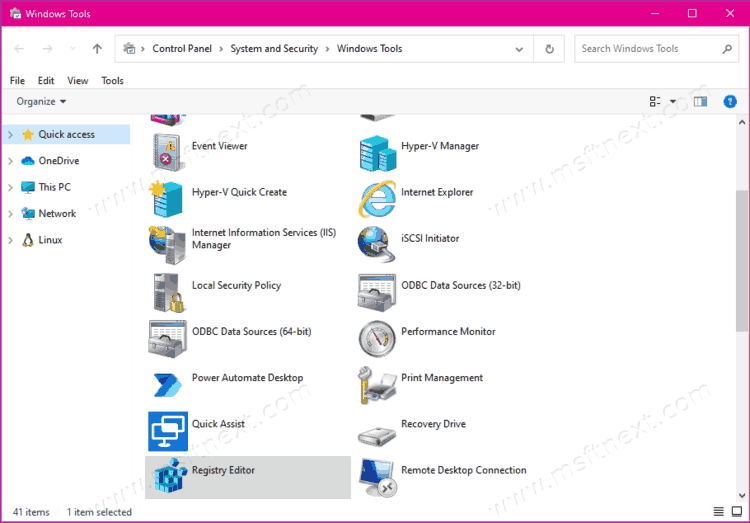Open the address bar history dropdown

[x=519, y=49]
